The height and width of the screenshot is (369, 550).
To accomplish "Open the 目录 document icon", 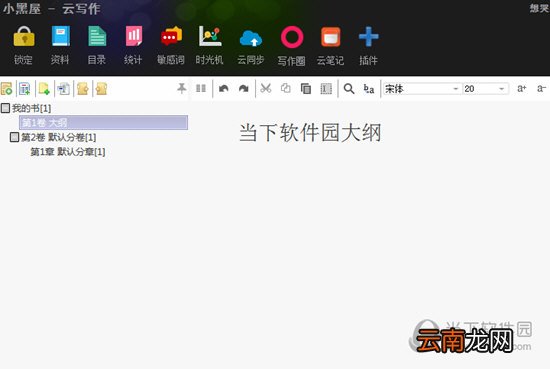I will coord(97,36).
